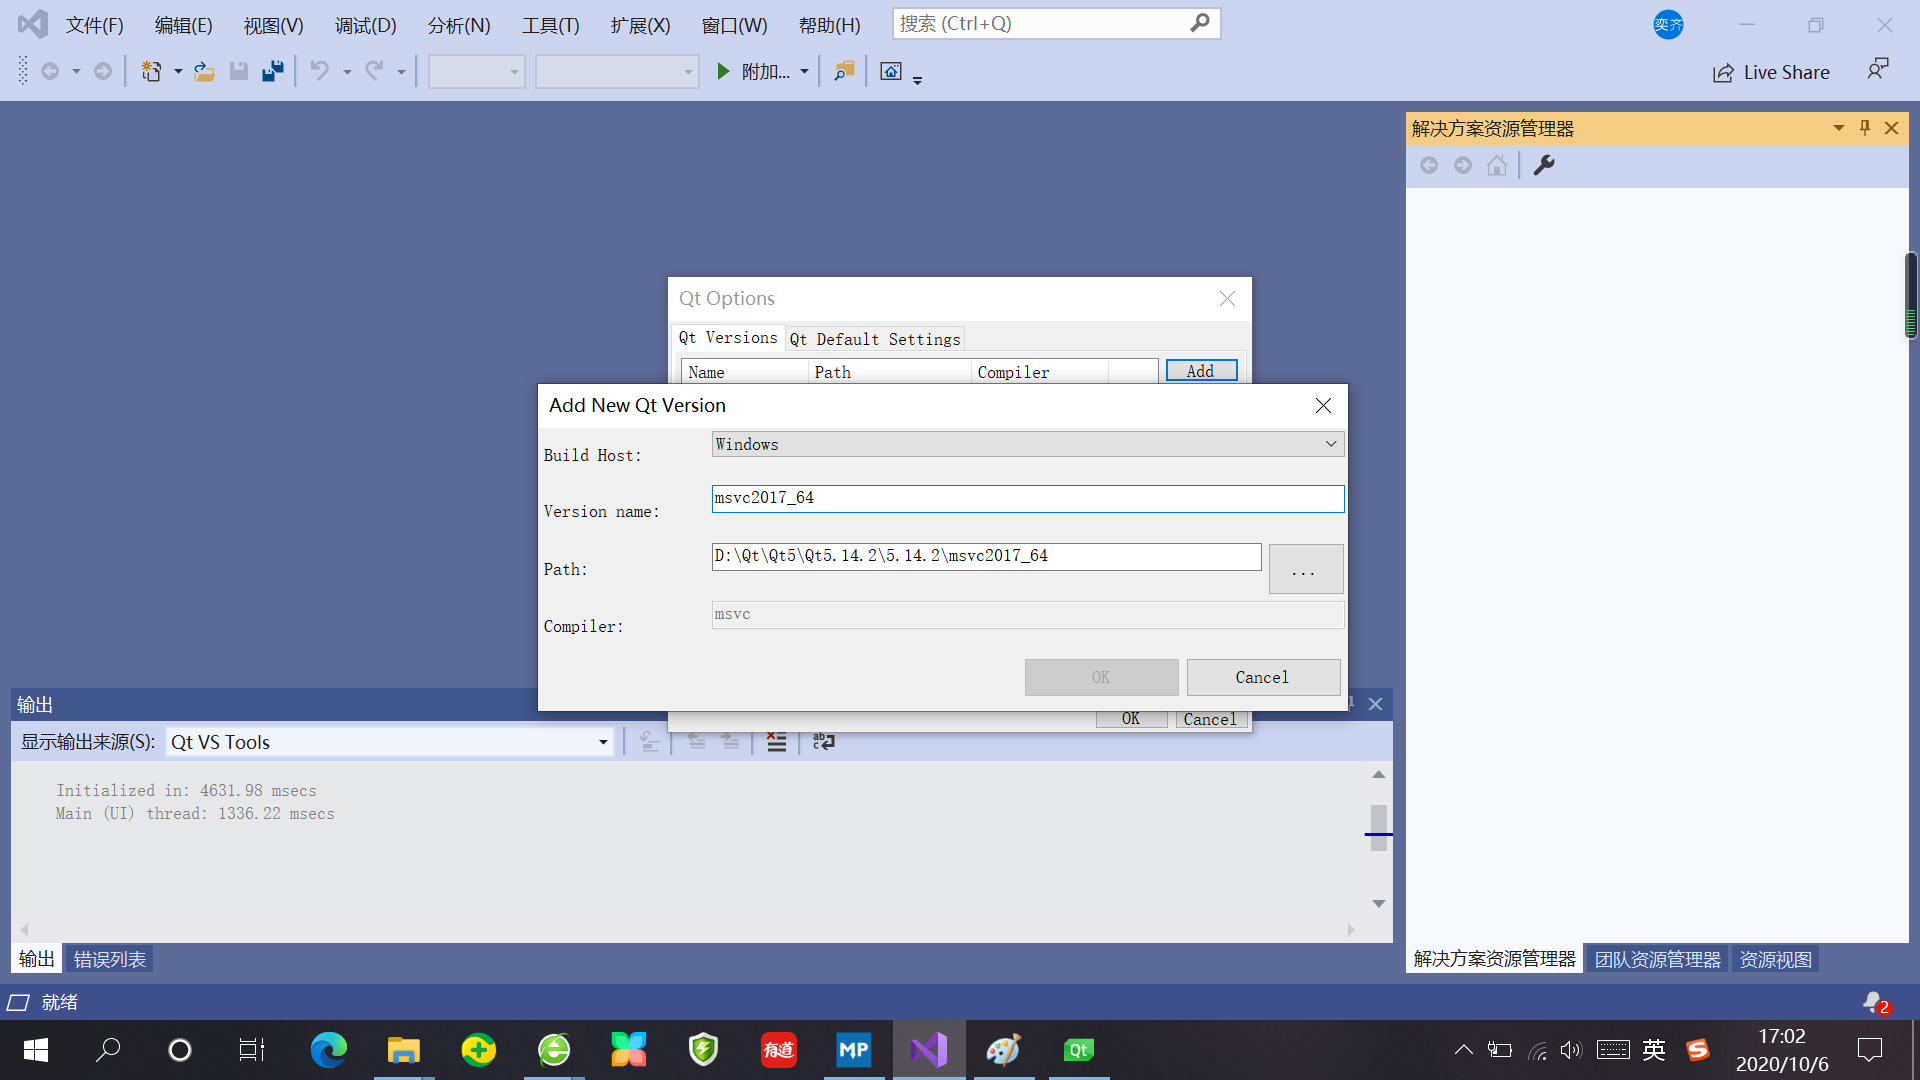The width and height of the screenshot is (1920, 1080).
Task: Switch to 错误列表 tab
Action: (x=110, y=959)
